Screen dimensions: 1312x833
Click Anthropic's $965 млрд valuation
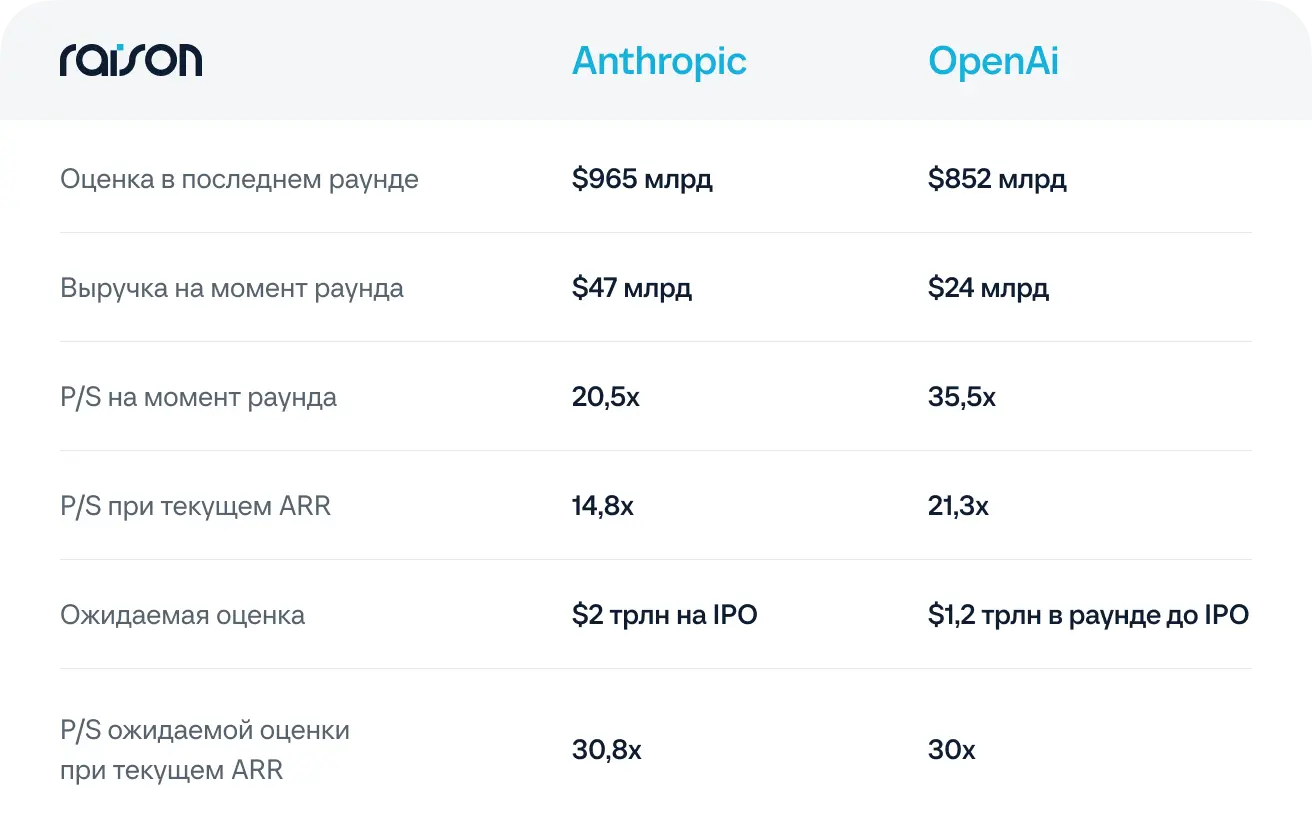point(642,180)
